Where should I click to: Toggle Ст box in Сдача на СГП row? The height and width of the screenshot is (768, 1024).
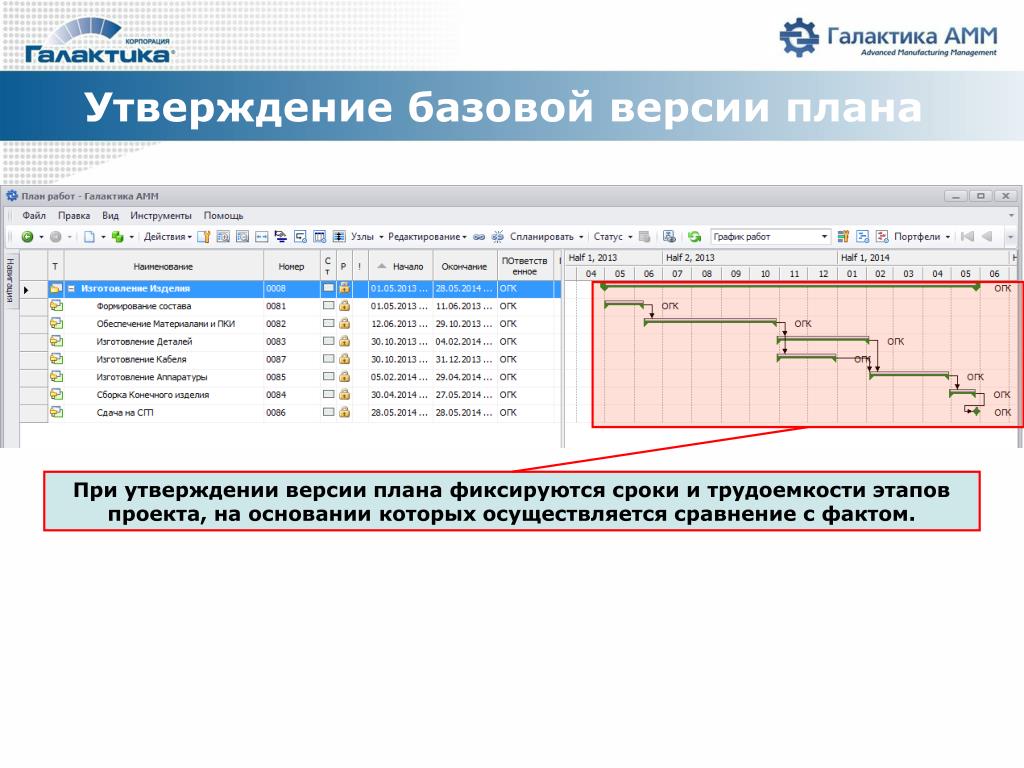(328, 412)
